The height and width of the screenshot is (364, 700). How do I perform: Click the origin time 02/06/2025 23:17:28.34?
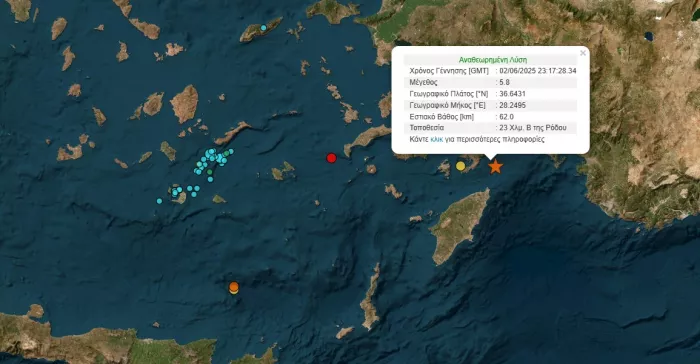538,71
